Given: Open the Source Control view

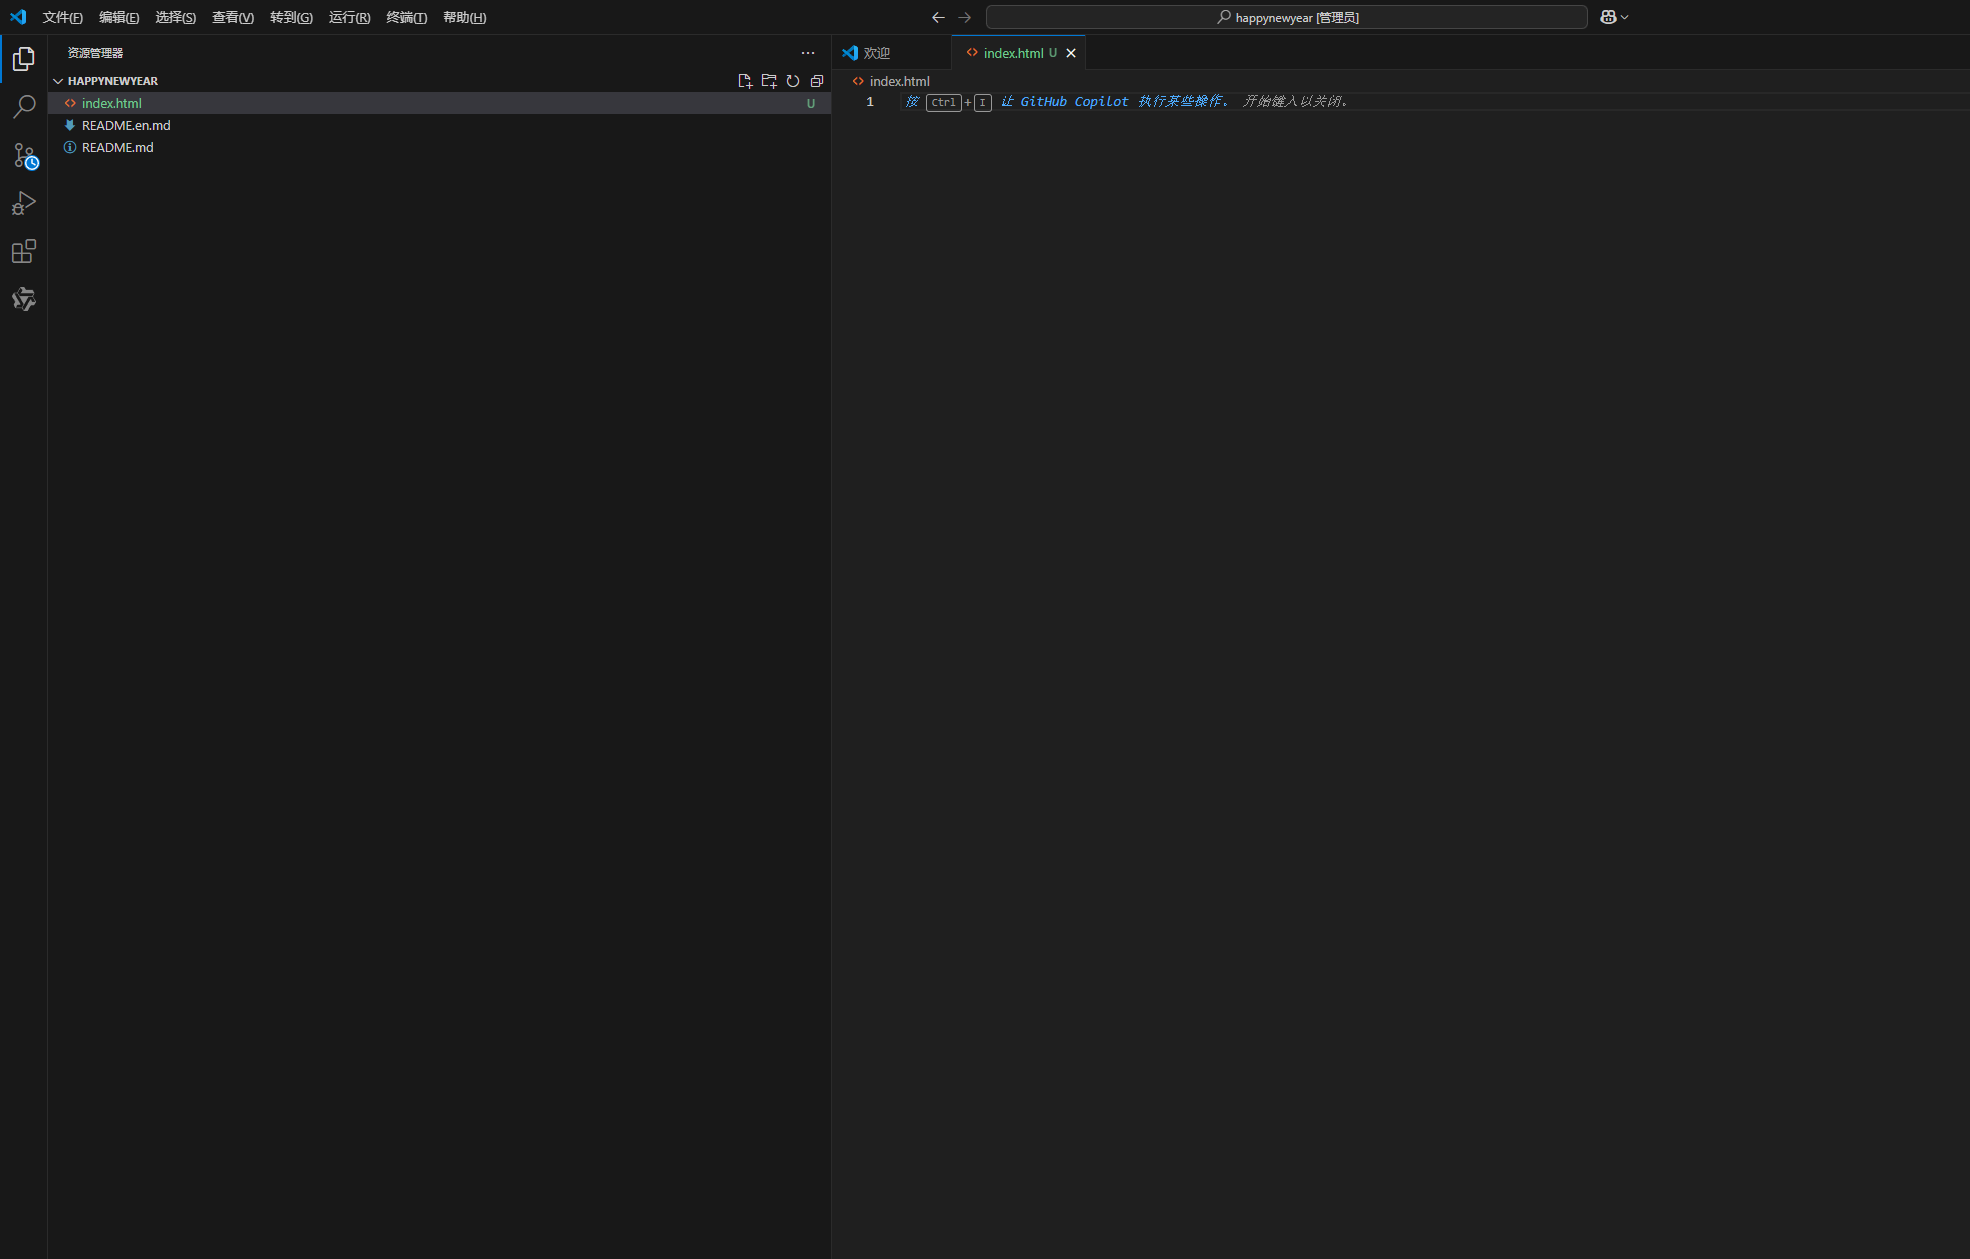Looking at the screenshot, I should pos(24,156).
